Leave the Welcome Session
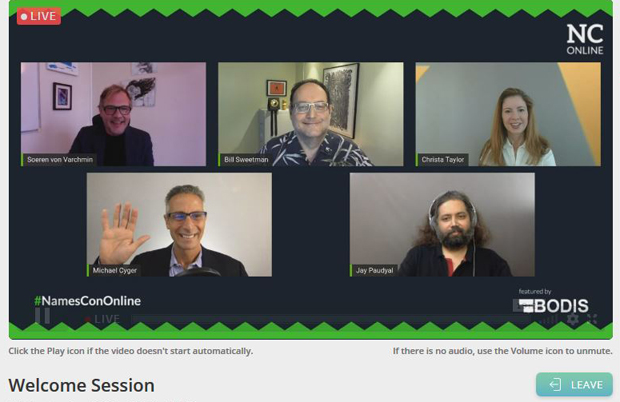The image size is (620, 402). point(574,384)
